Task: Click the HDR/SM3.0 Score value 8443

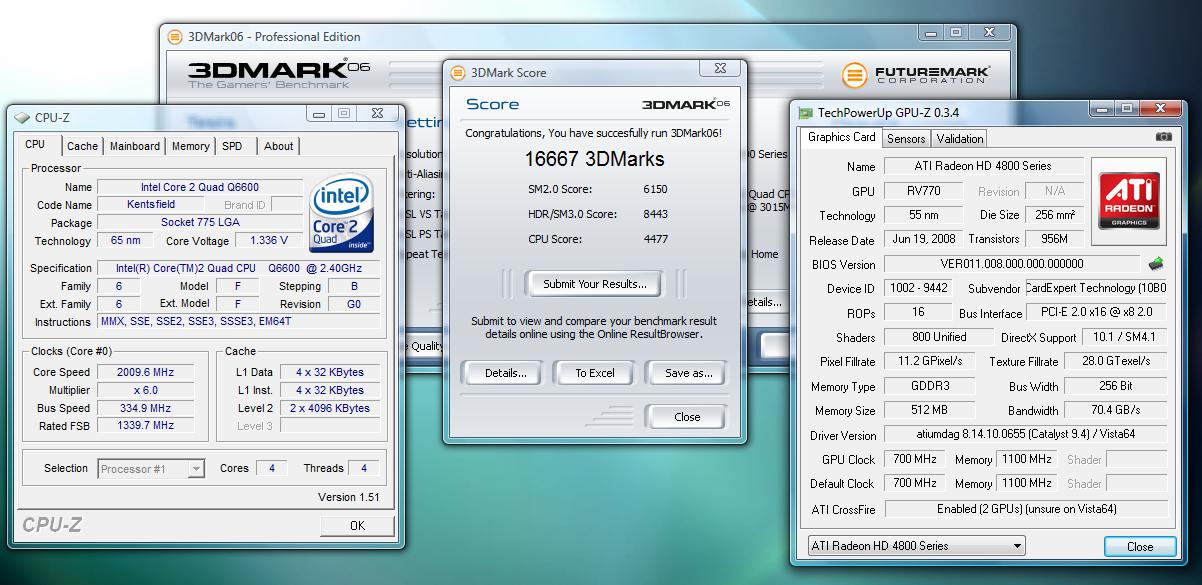Action: (655, 214)
